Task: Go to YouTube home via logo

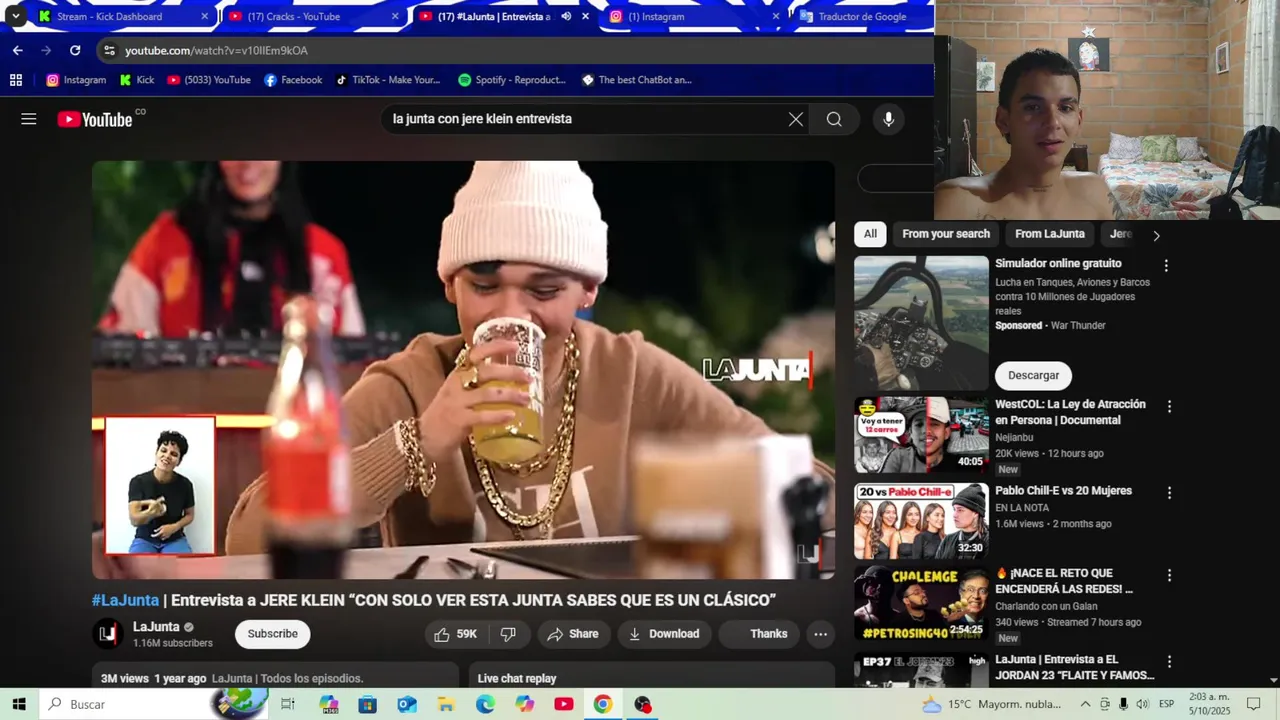Action: 94,119
